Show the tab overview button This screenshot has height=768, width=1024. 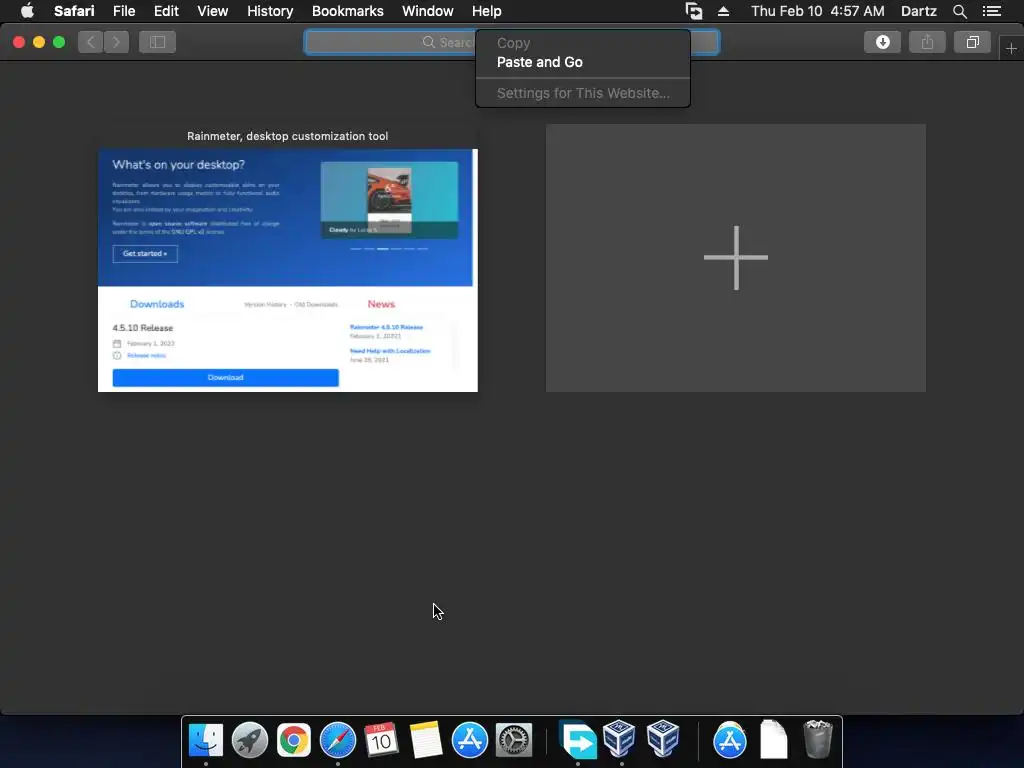[972, 42]
